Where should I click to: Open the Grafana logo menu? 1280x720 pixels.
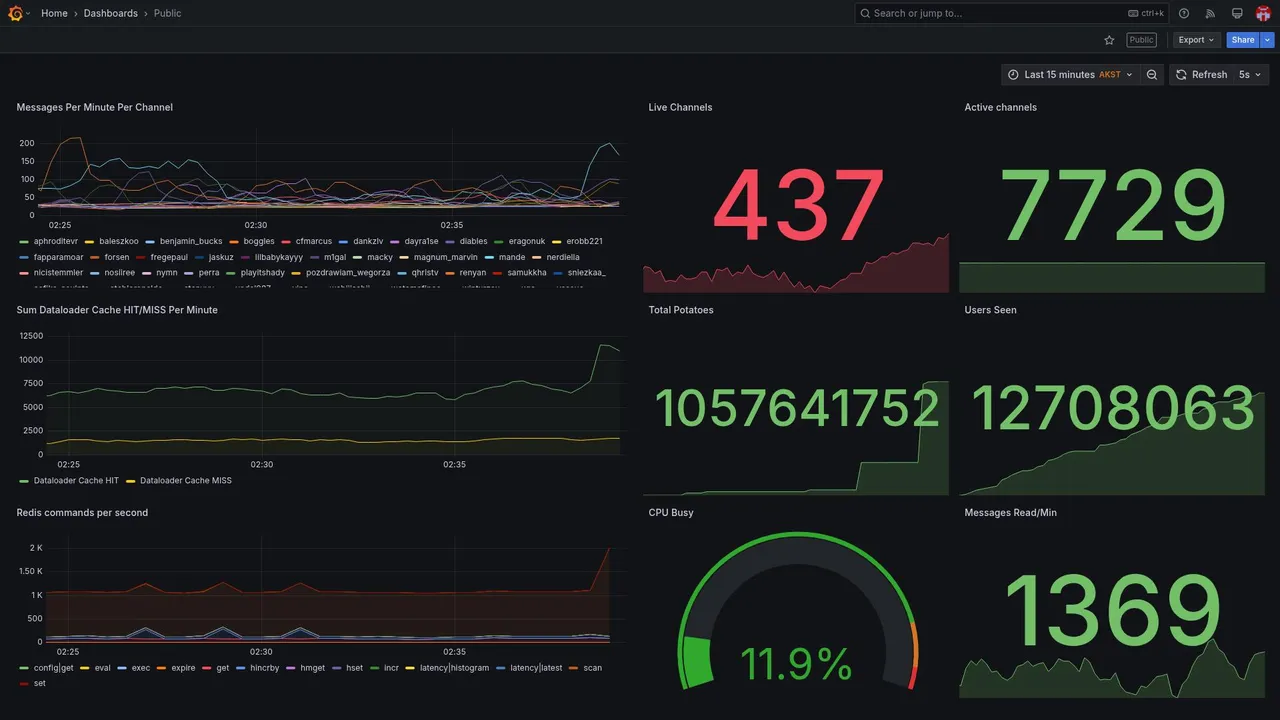pos(16,13)
